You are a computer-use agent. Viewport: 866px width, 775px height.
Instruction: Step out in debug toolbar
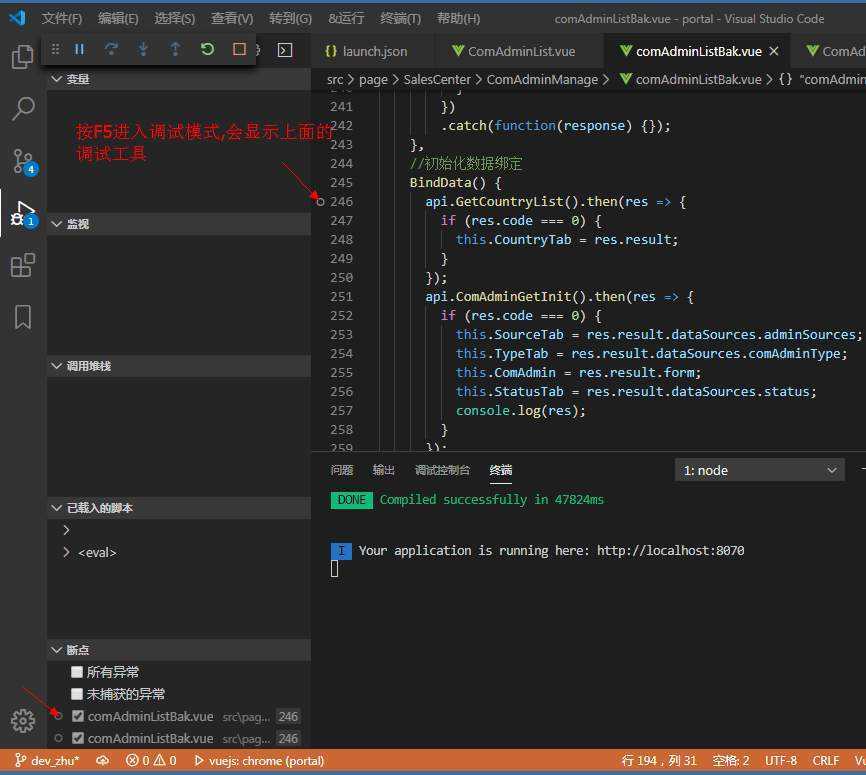pyautogui.click(x=175, y=49)
